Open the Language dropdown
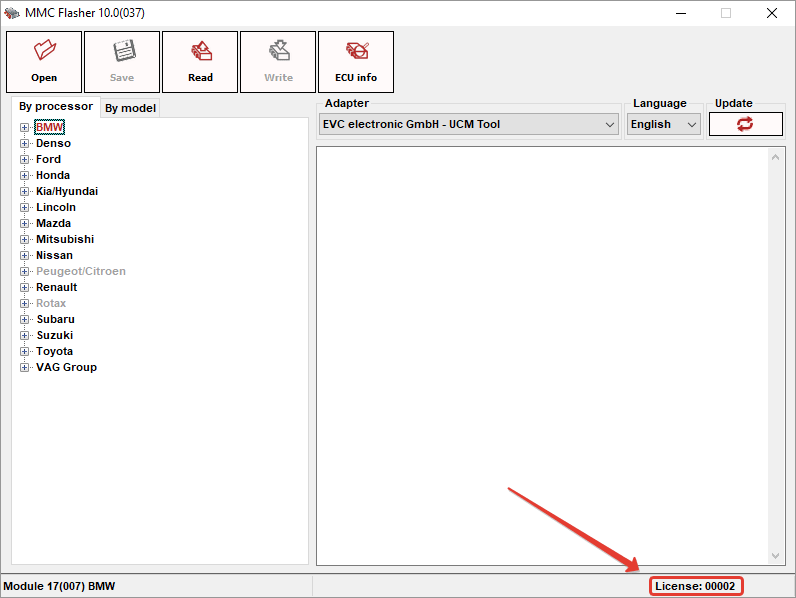The image size is (796, 598). coord(664,124)
